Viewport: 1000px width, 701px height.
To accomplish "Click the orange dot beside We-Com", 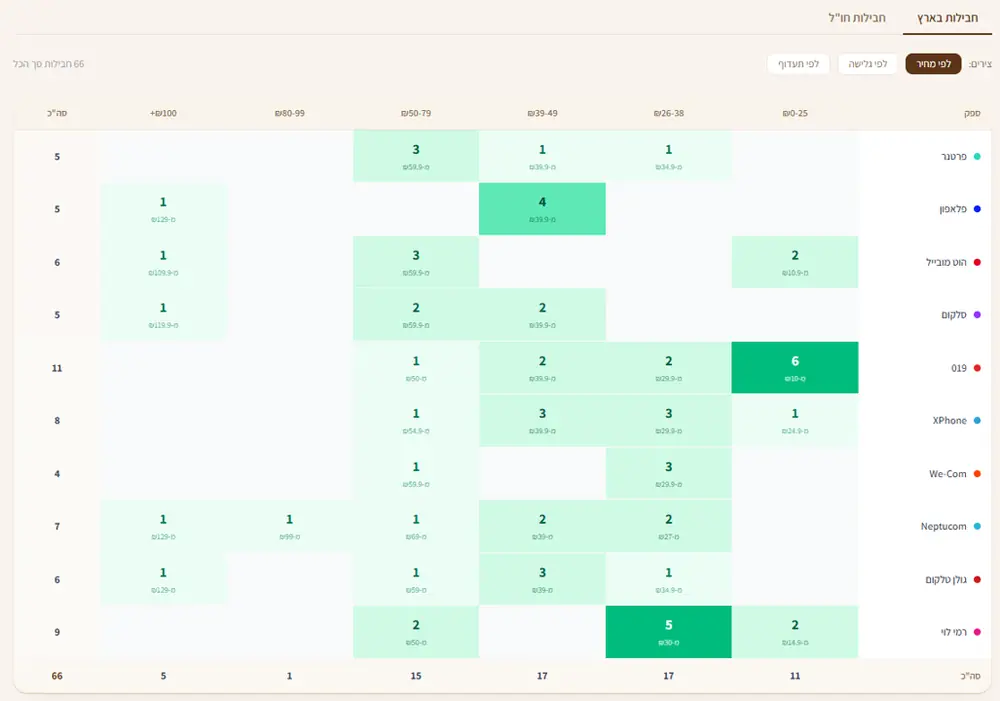I will pos(977,474).
